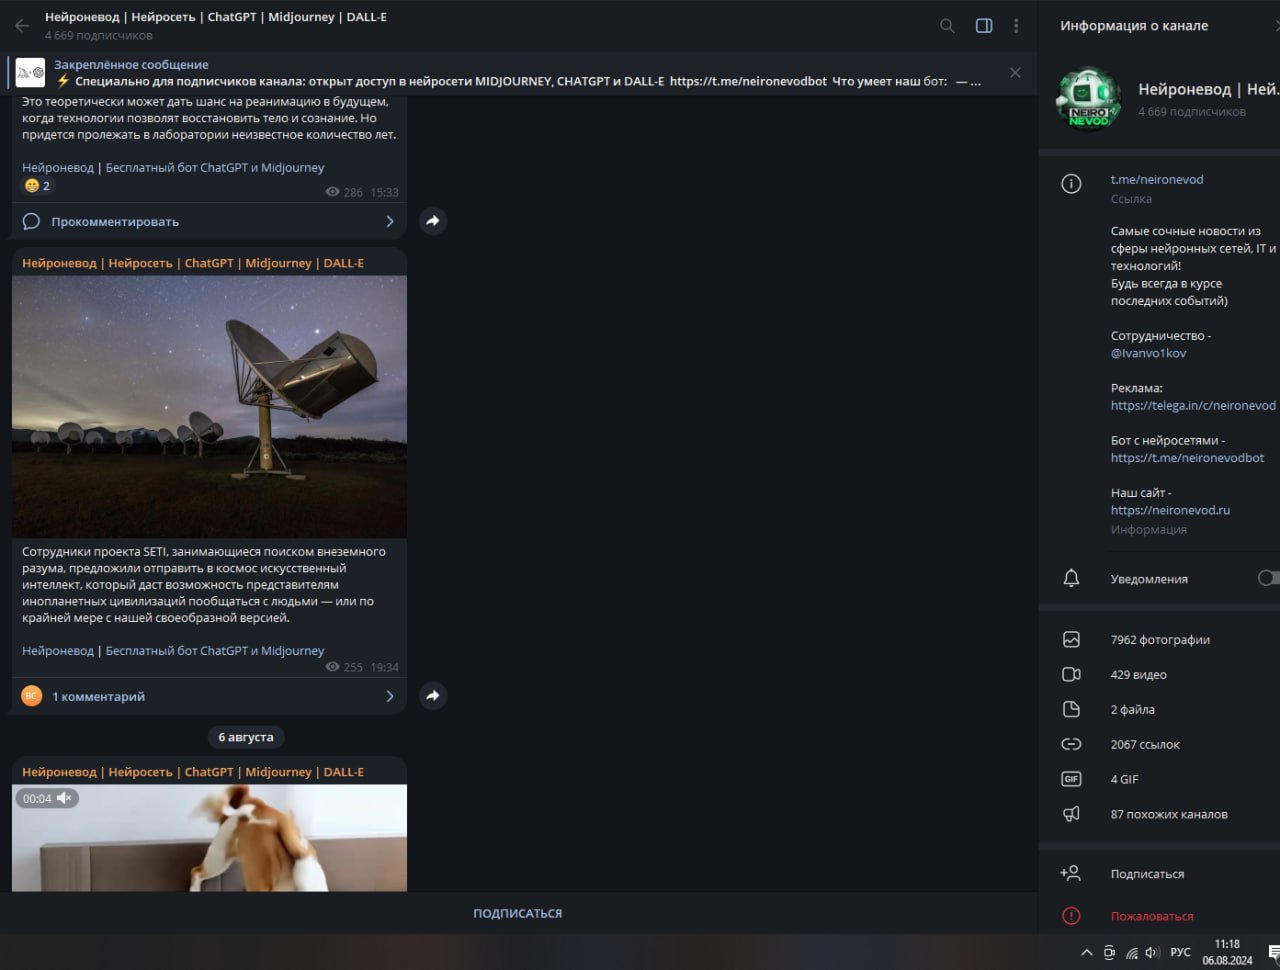Forward the cryonics post with share arrow
The height and width of the screenshot is (970, 1280).
point(433,221)
